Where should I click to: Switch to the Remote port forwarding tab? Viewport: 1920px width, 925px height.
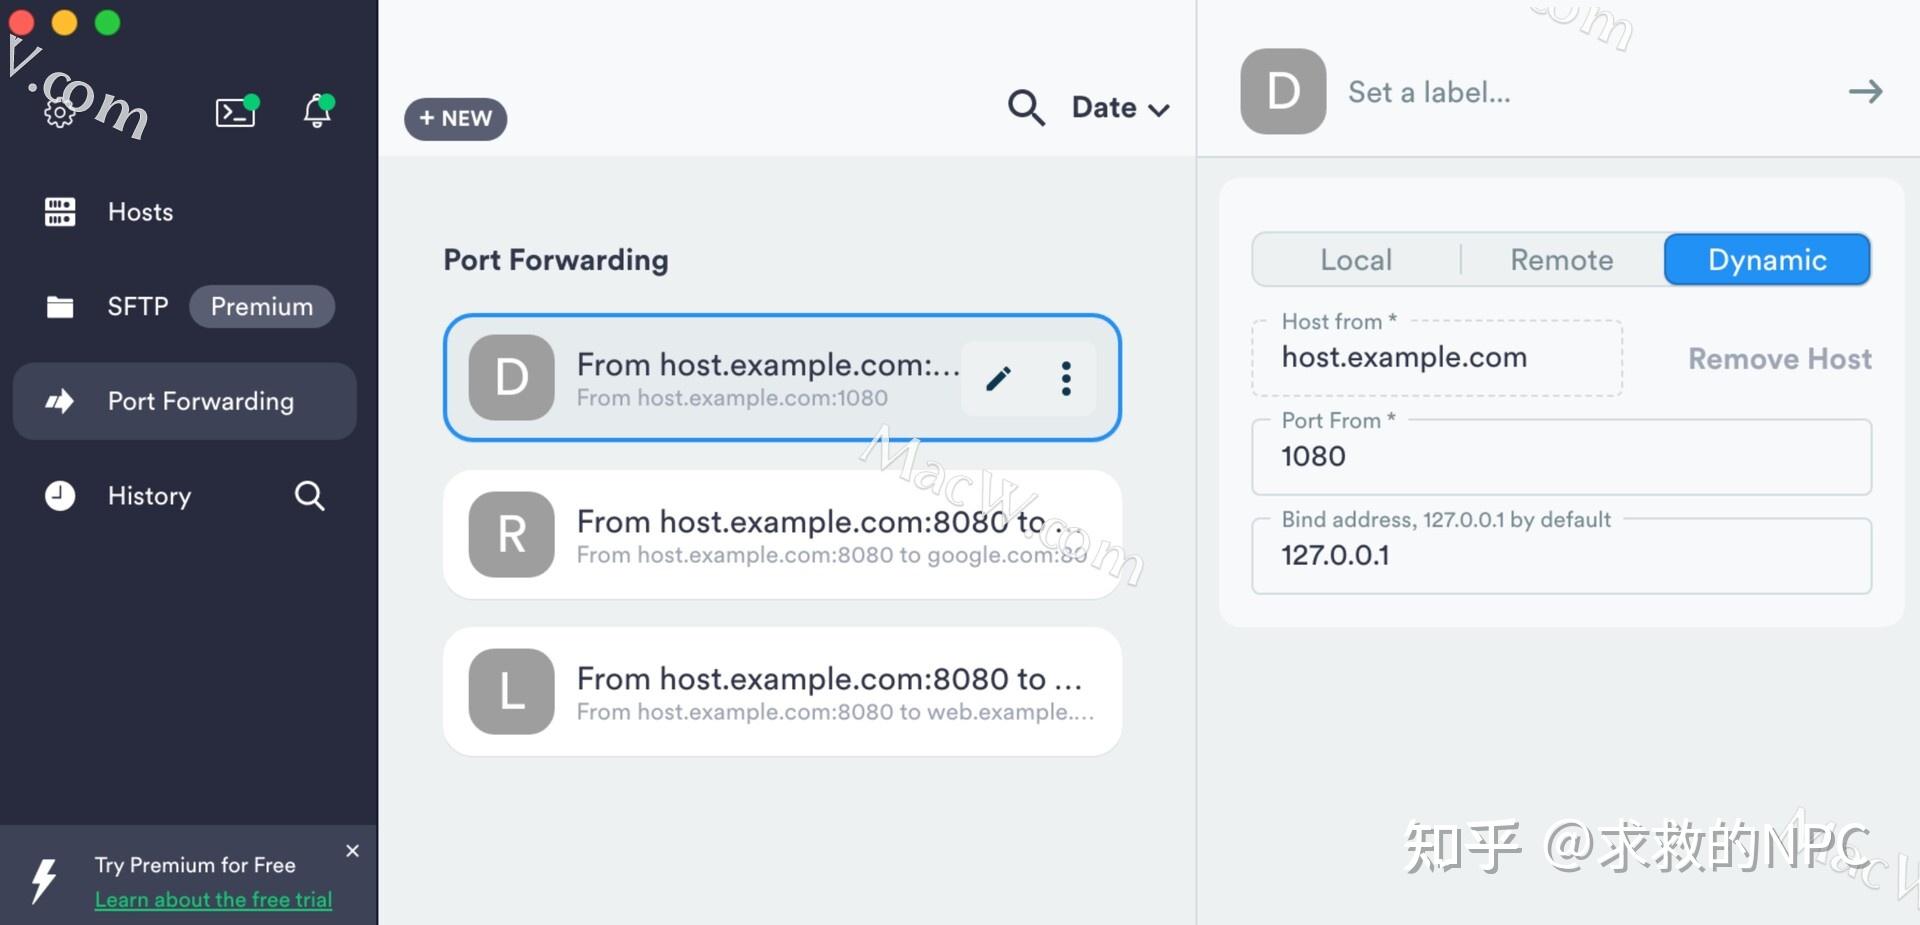click(1561, 259)
